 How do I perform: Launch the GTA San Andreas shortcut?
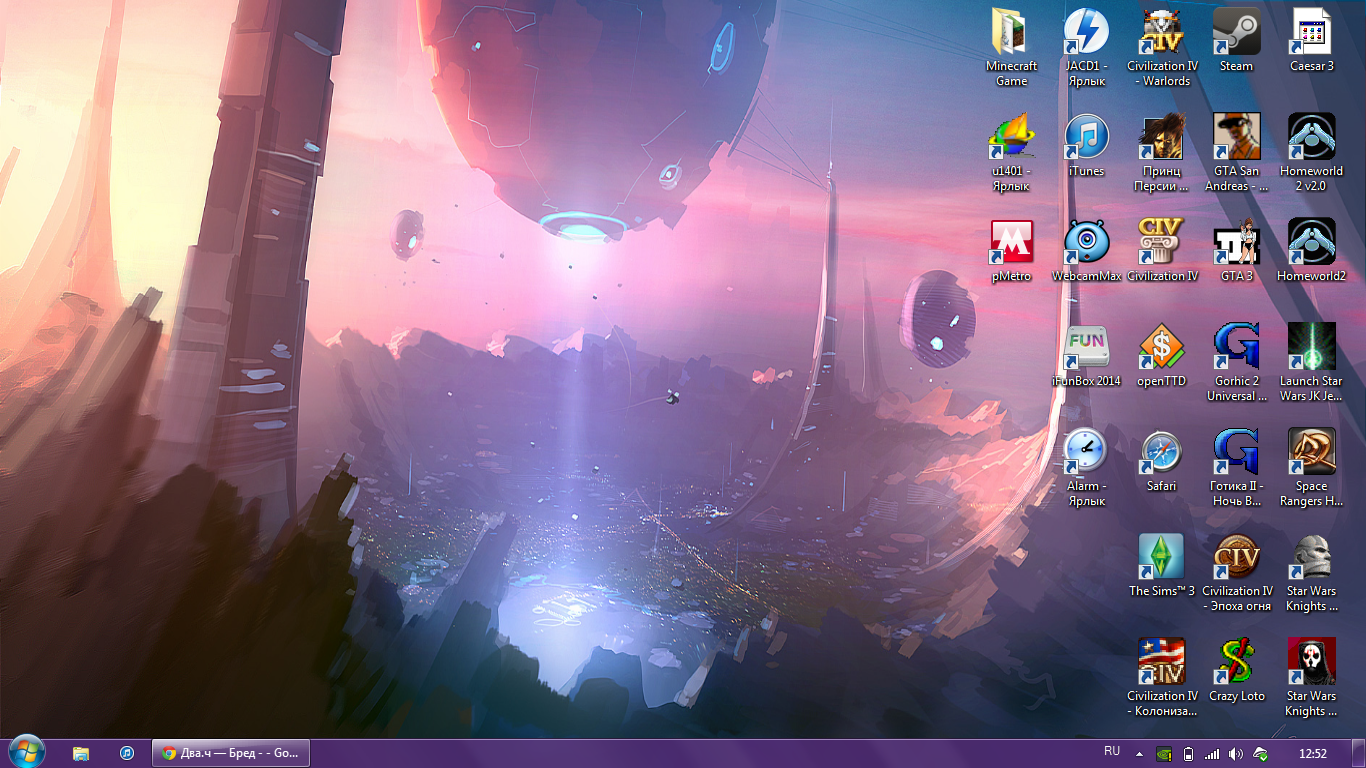(x=1236, y=152)
